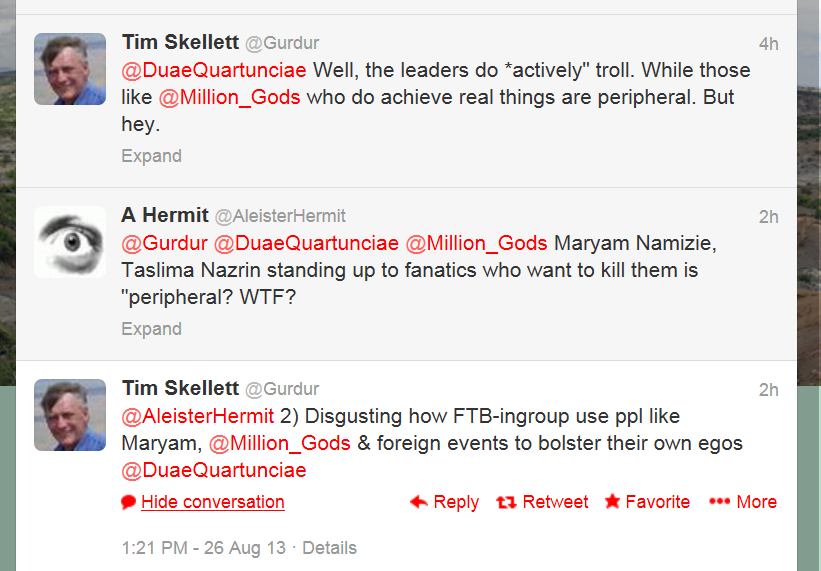Open A Hermit's eye avatar

tap(70, 242)
